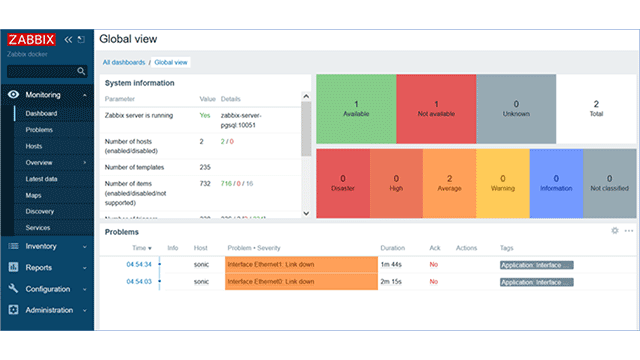
Task: Collapse the sidebar with double-arrow icon
Action: pyautogui.click(x=68, y=40)
